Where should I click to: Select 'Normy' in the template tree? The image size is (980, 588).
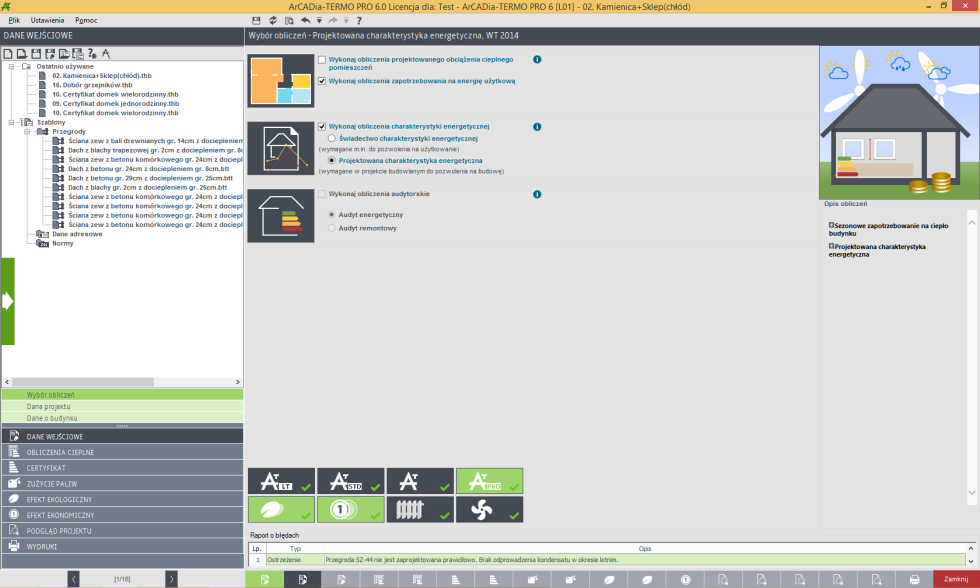pos(62,244)
